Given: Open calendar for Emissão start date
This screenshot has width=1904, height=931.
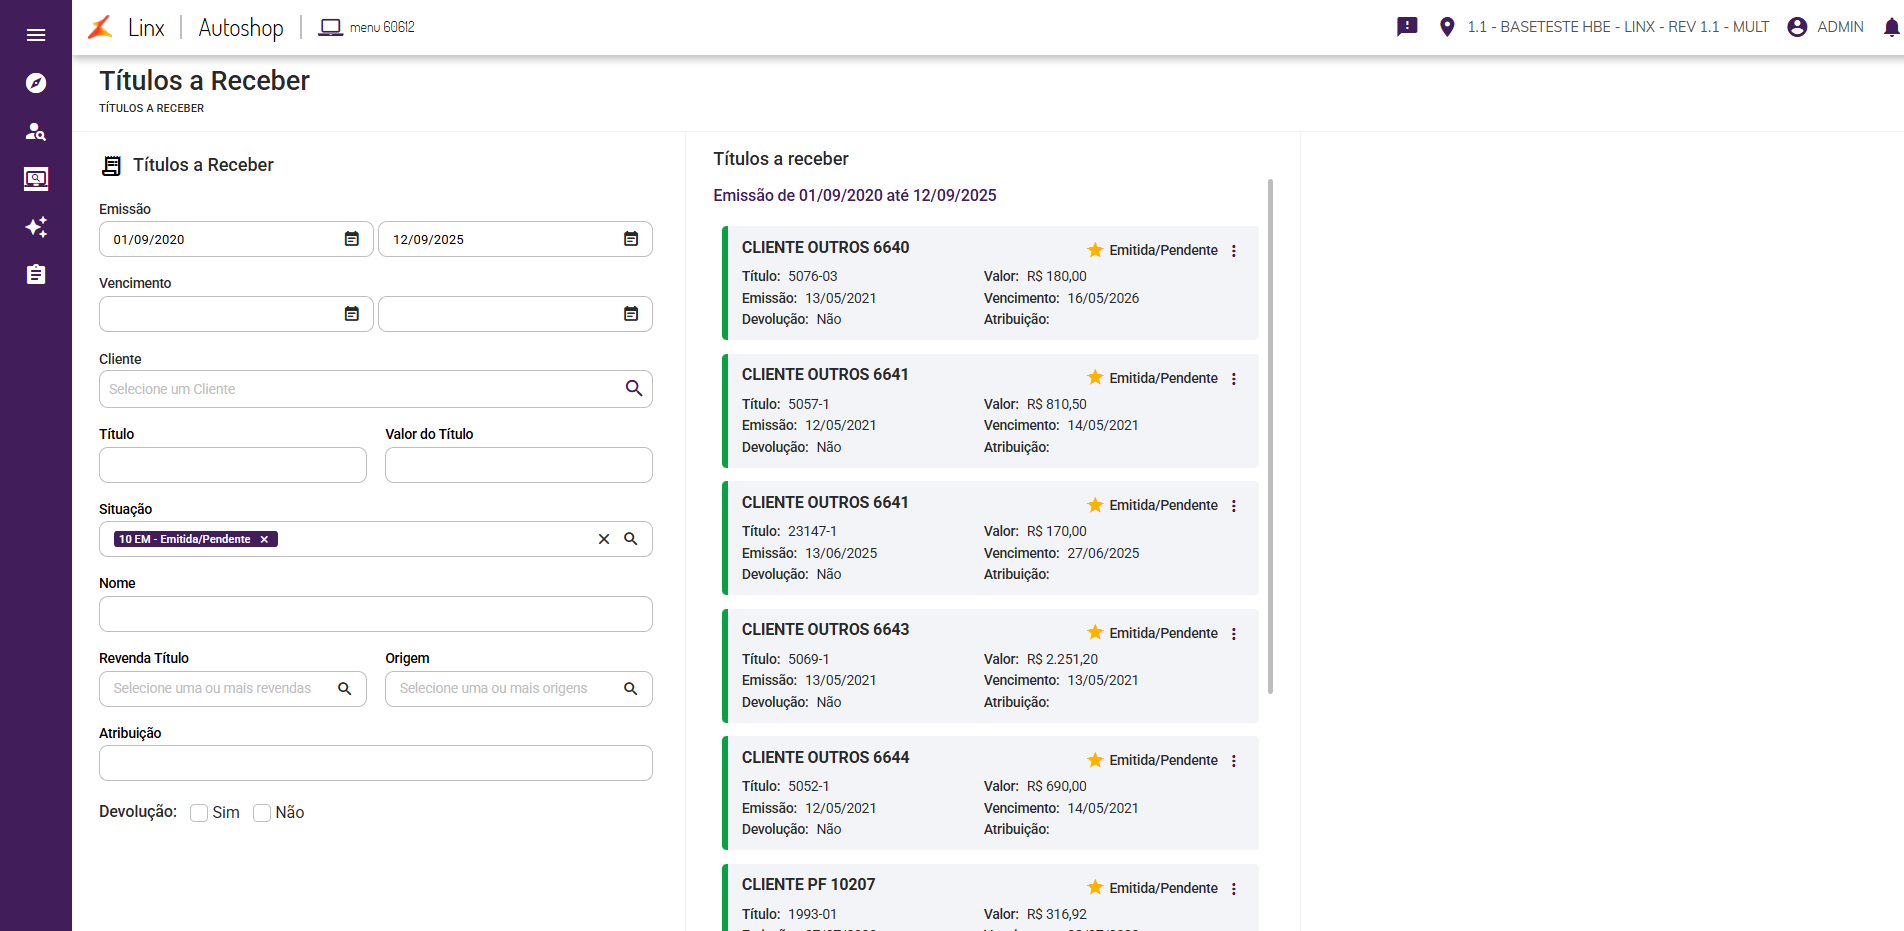Looking at the screenshot, I should tap(352, 239).
